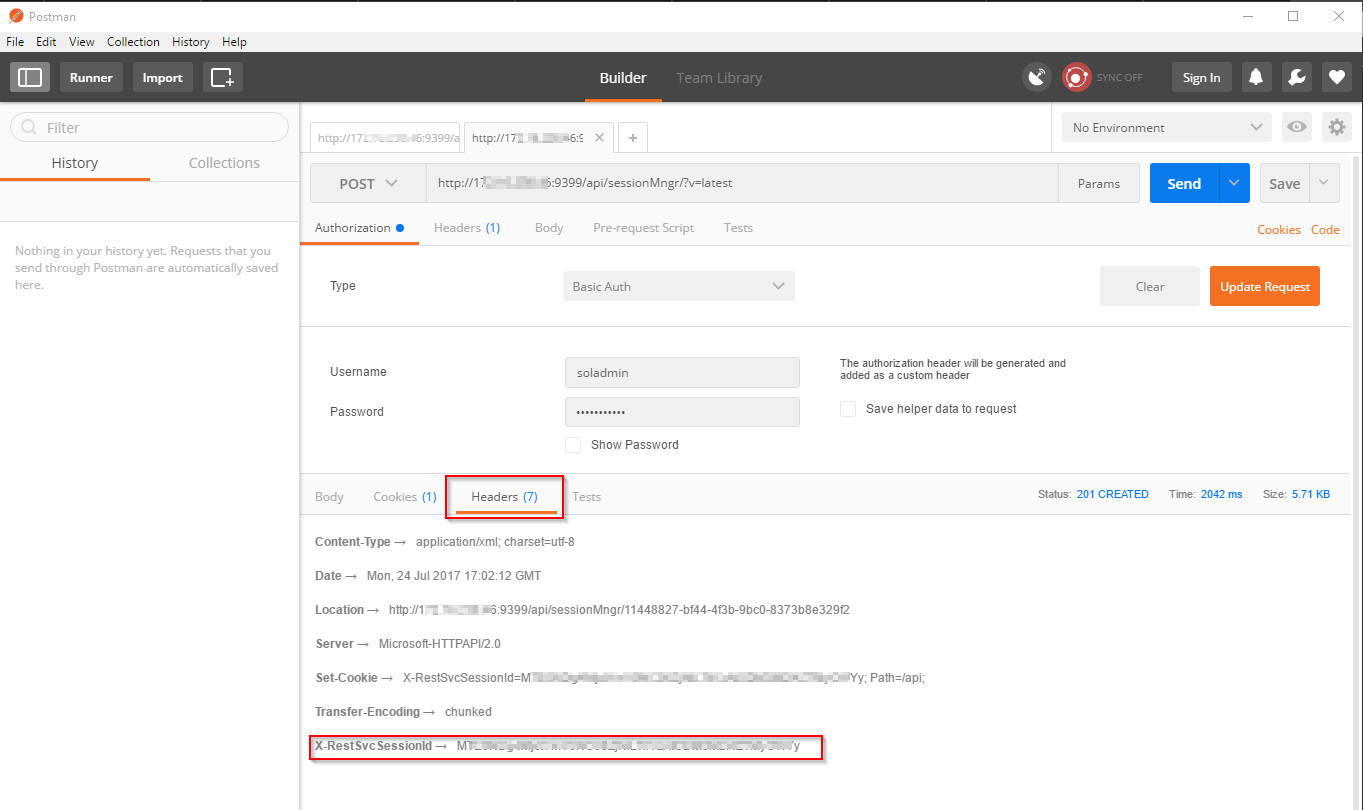Open notifications bell icon
1363x810 pixels.
(x=1256, y=77)
